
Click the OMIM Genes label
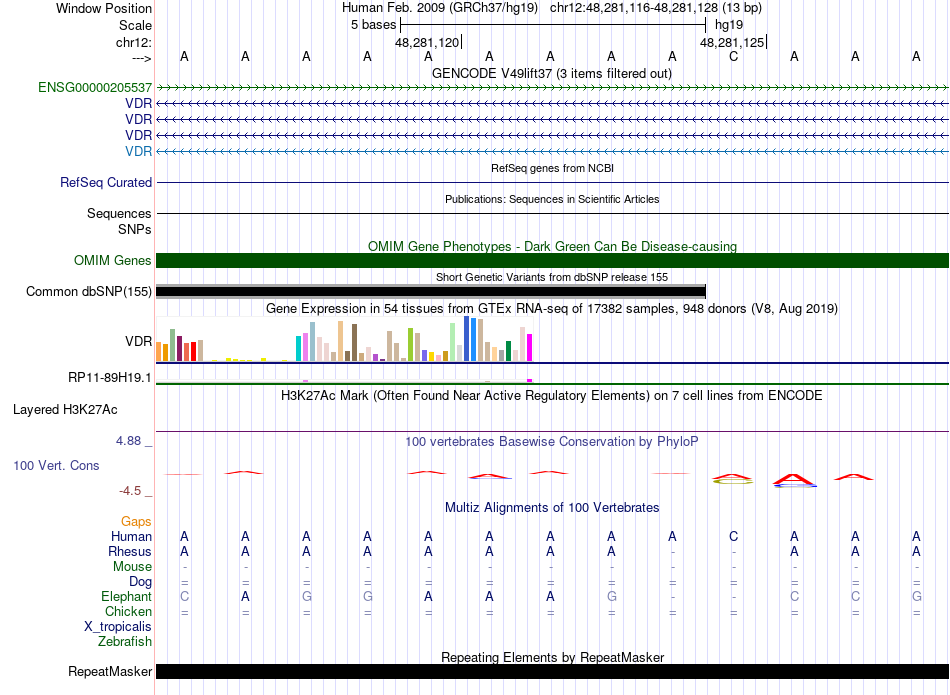(x=113, y=261)
